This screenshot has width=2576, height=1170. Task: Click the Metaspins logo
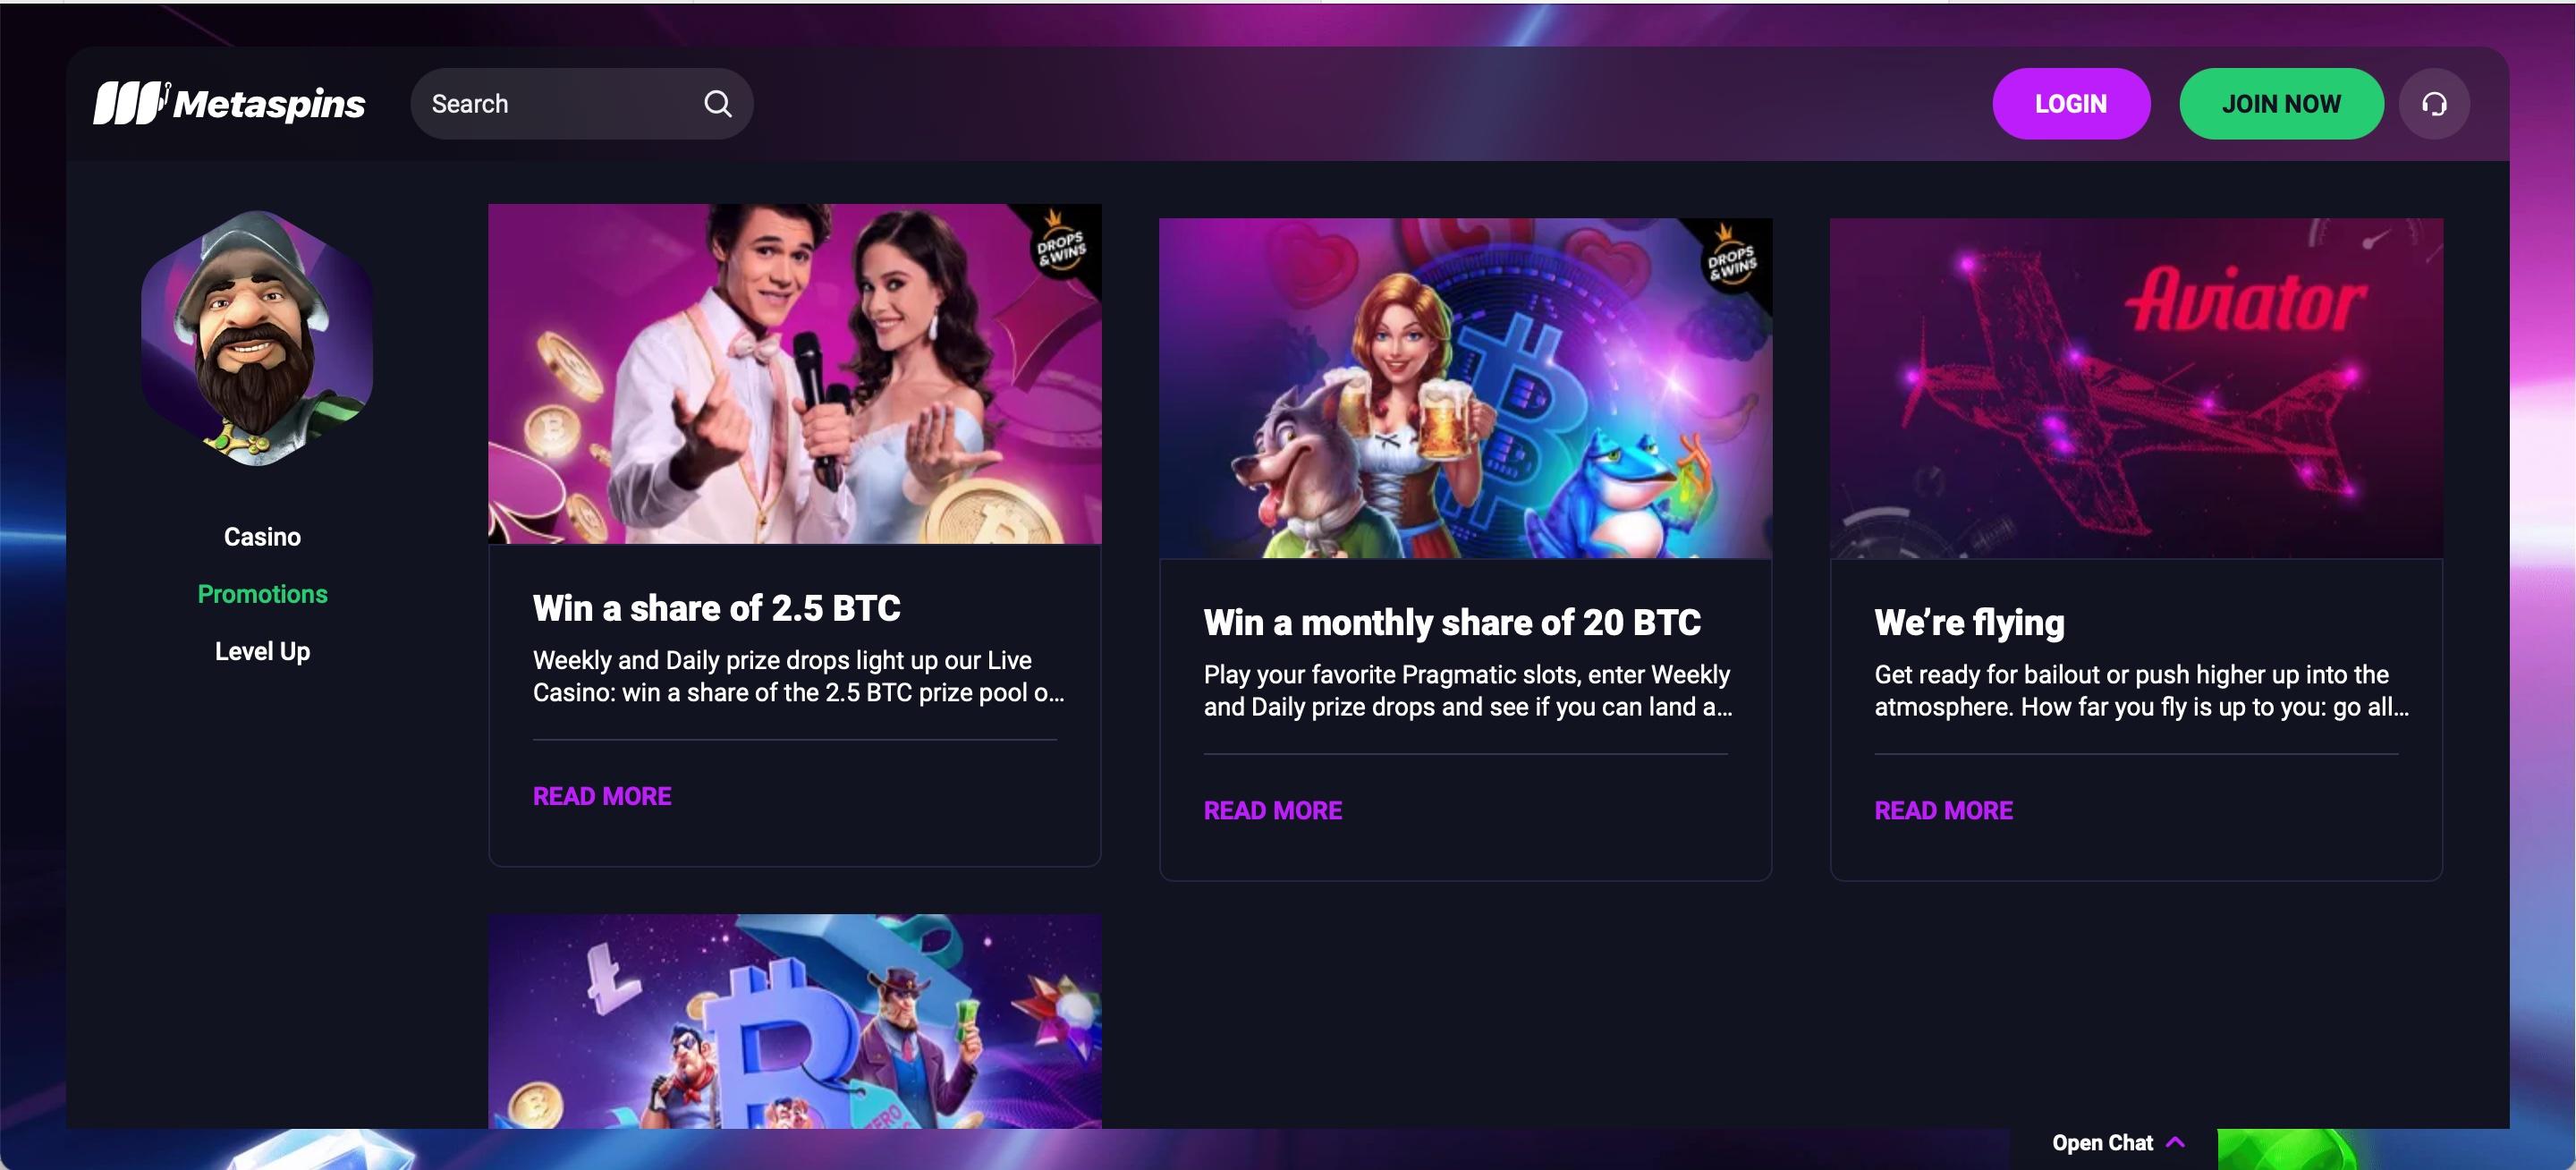click(229, 103)
